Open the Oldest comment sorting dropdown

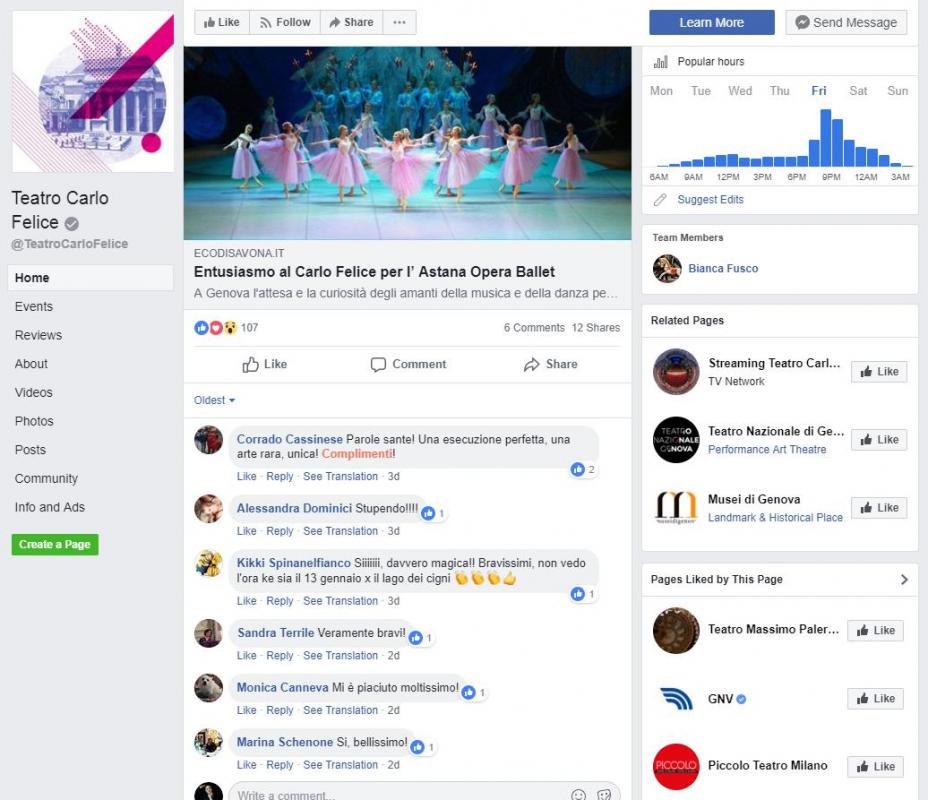[214, 400]
